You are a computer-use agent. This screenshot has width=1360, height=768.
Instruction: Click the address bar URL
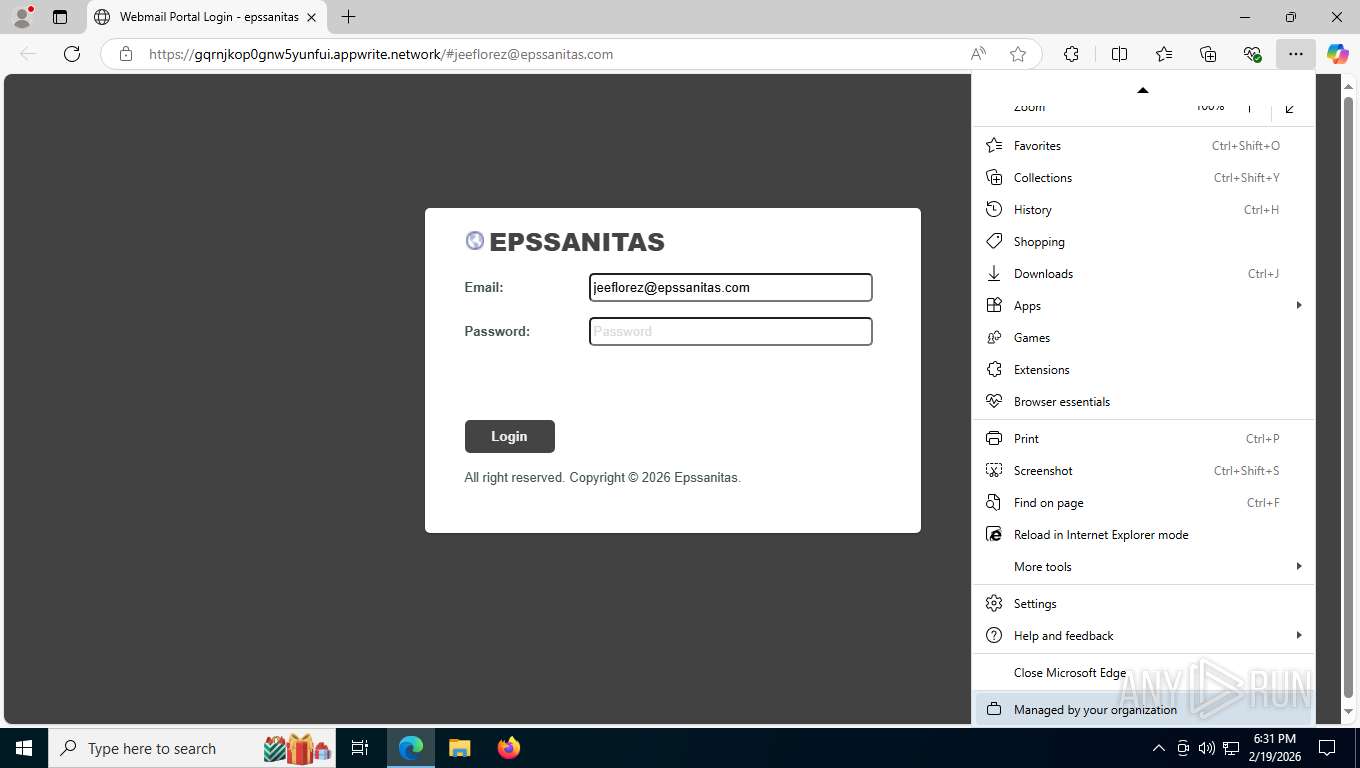pyautogui.click(x=381, y=54)
